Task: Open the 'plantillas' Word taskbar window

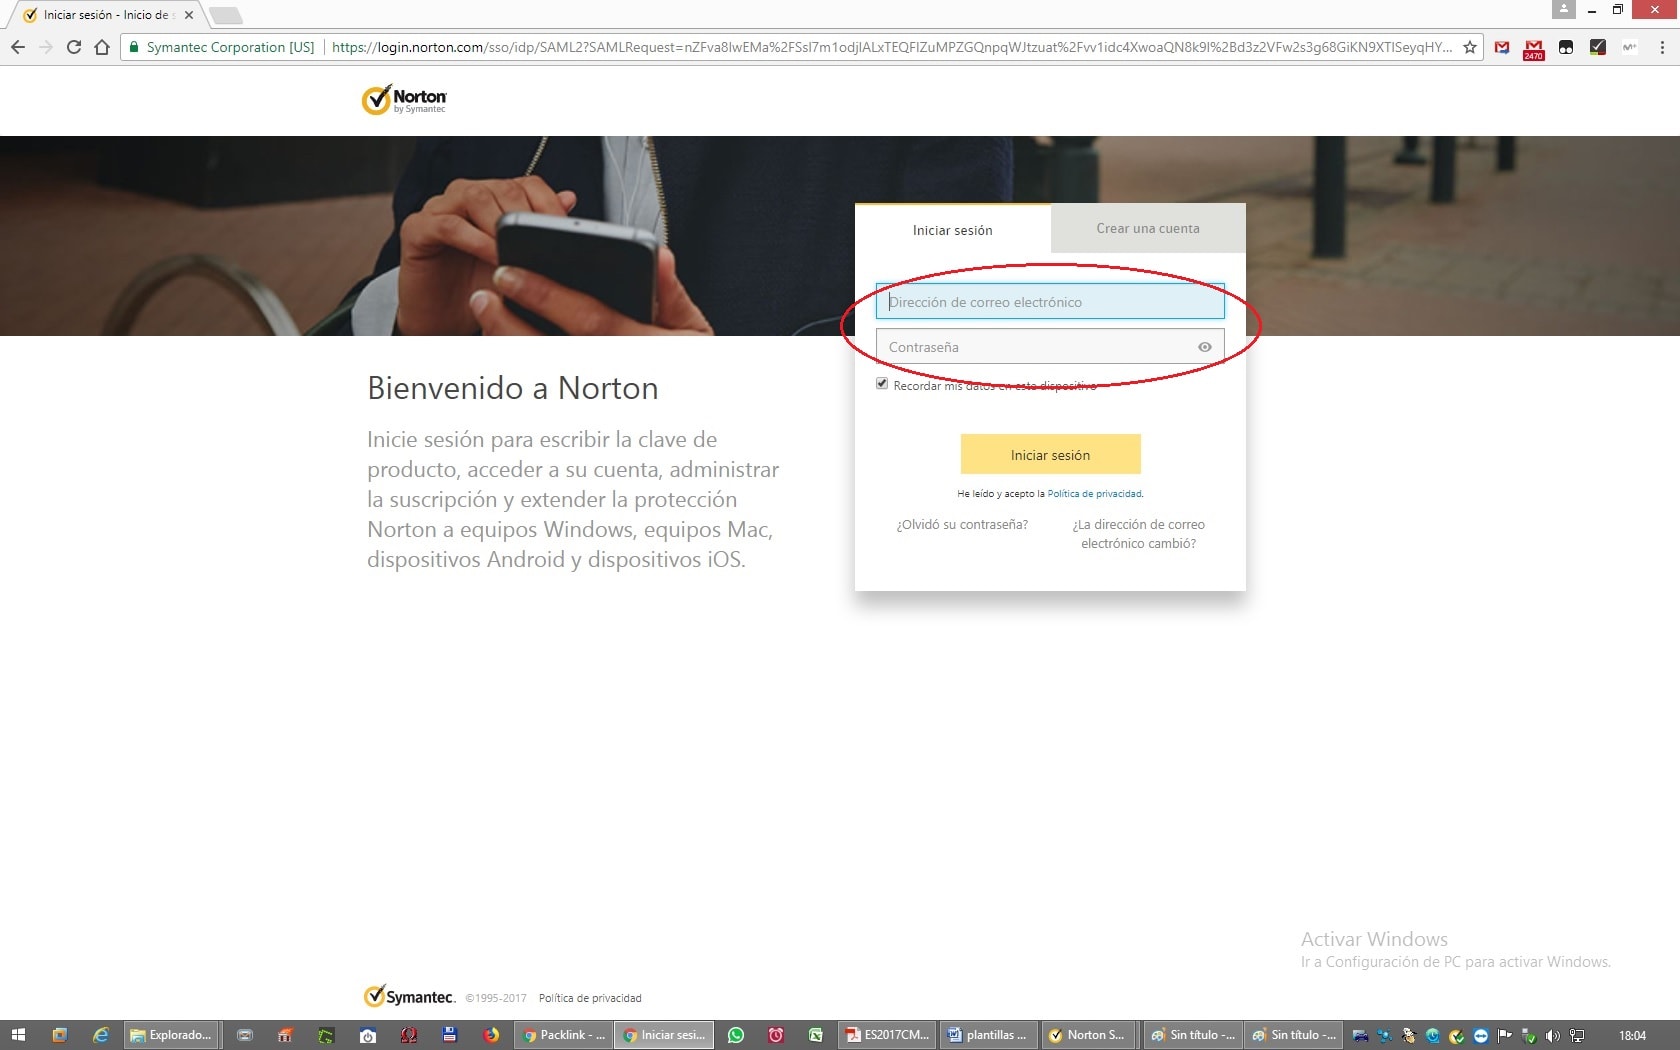Action: tap(988, 1035)
